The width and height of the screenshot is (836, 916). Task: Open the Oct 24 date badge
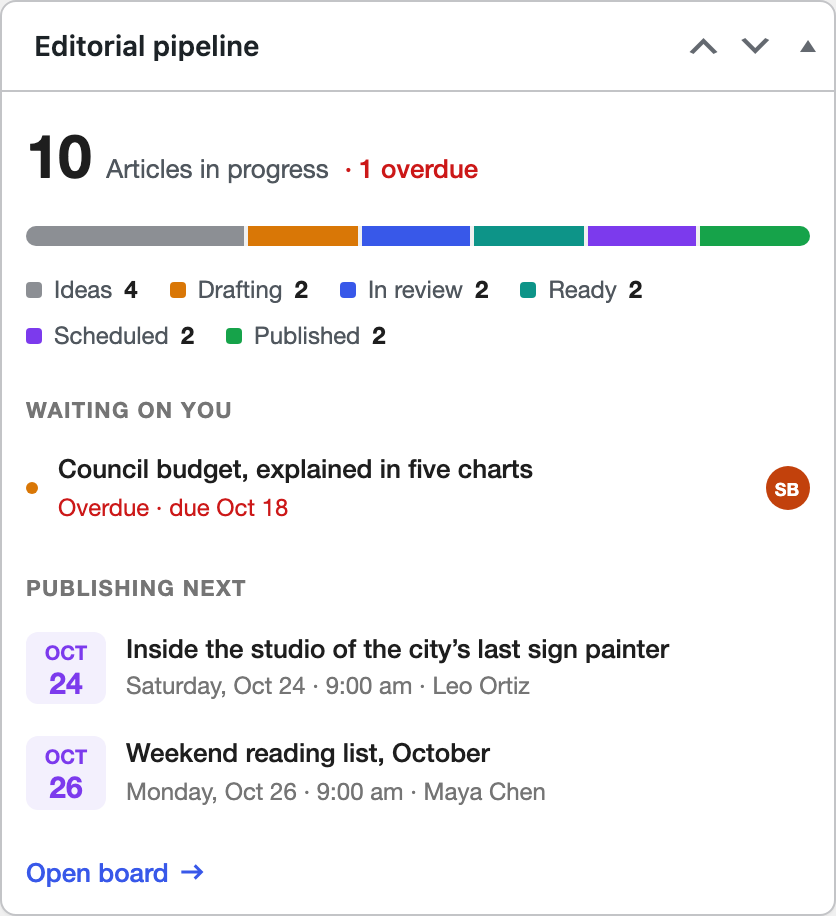66,668
